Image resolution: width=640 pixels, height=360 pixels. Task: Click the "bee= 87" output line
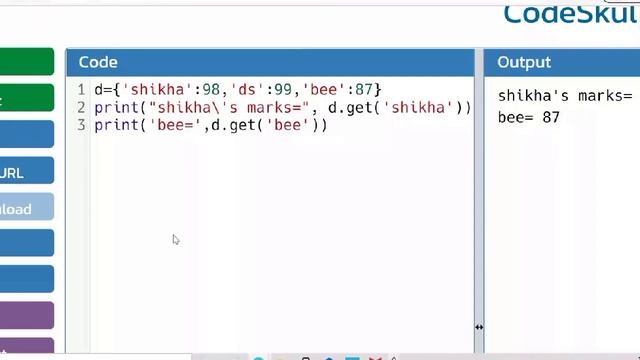click(529, 118)
